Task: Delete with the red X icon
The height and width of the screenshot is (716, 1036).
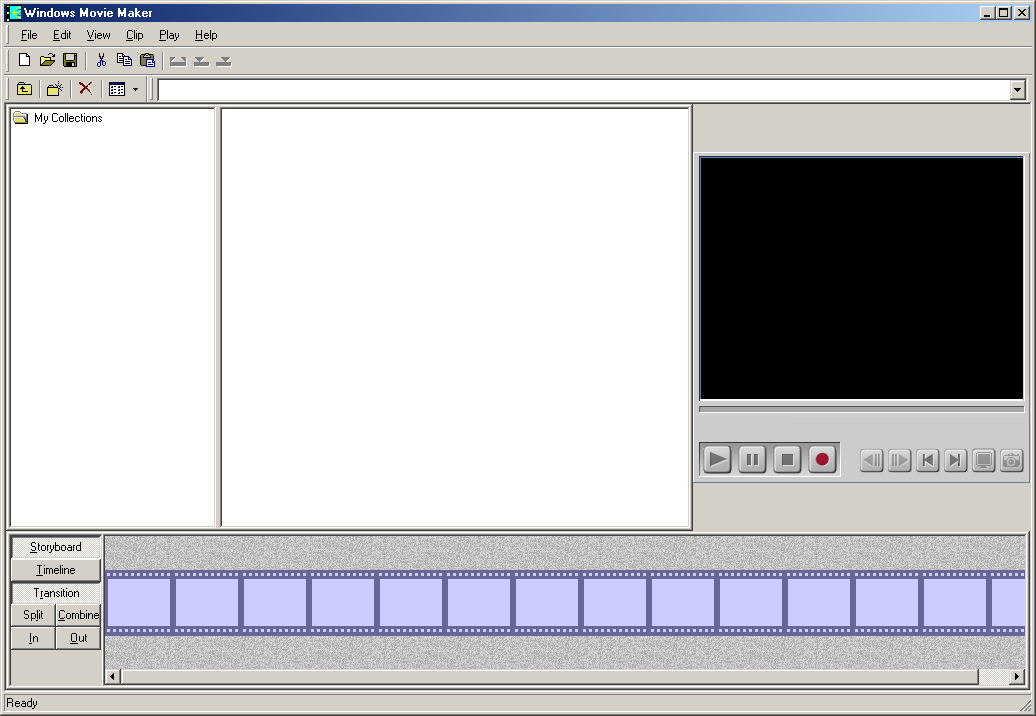Action: coord(85,89)
